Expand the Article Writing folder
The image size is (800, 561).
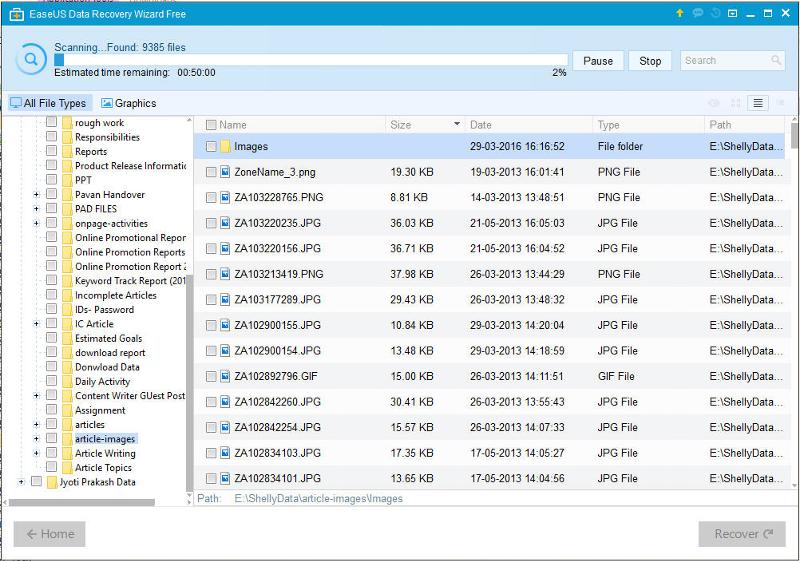pyautogui.click(x=36, y=453)
